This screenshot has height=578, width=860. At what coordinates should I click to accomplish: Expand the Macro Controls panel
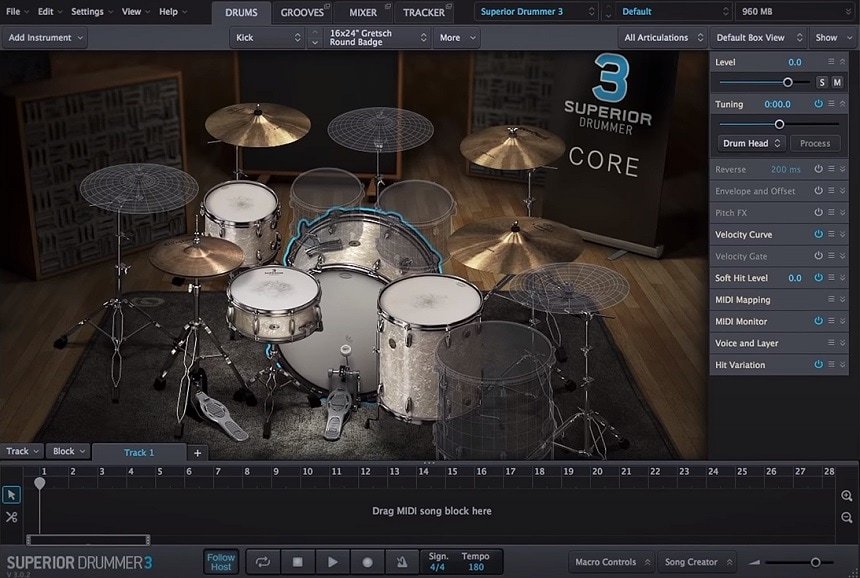[x=612, y=562]
